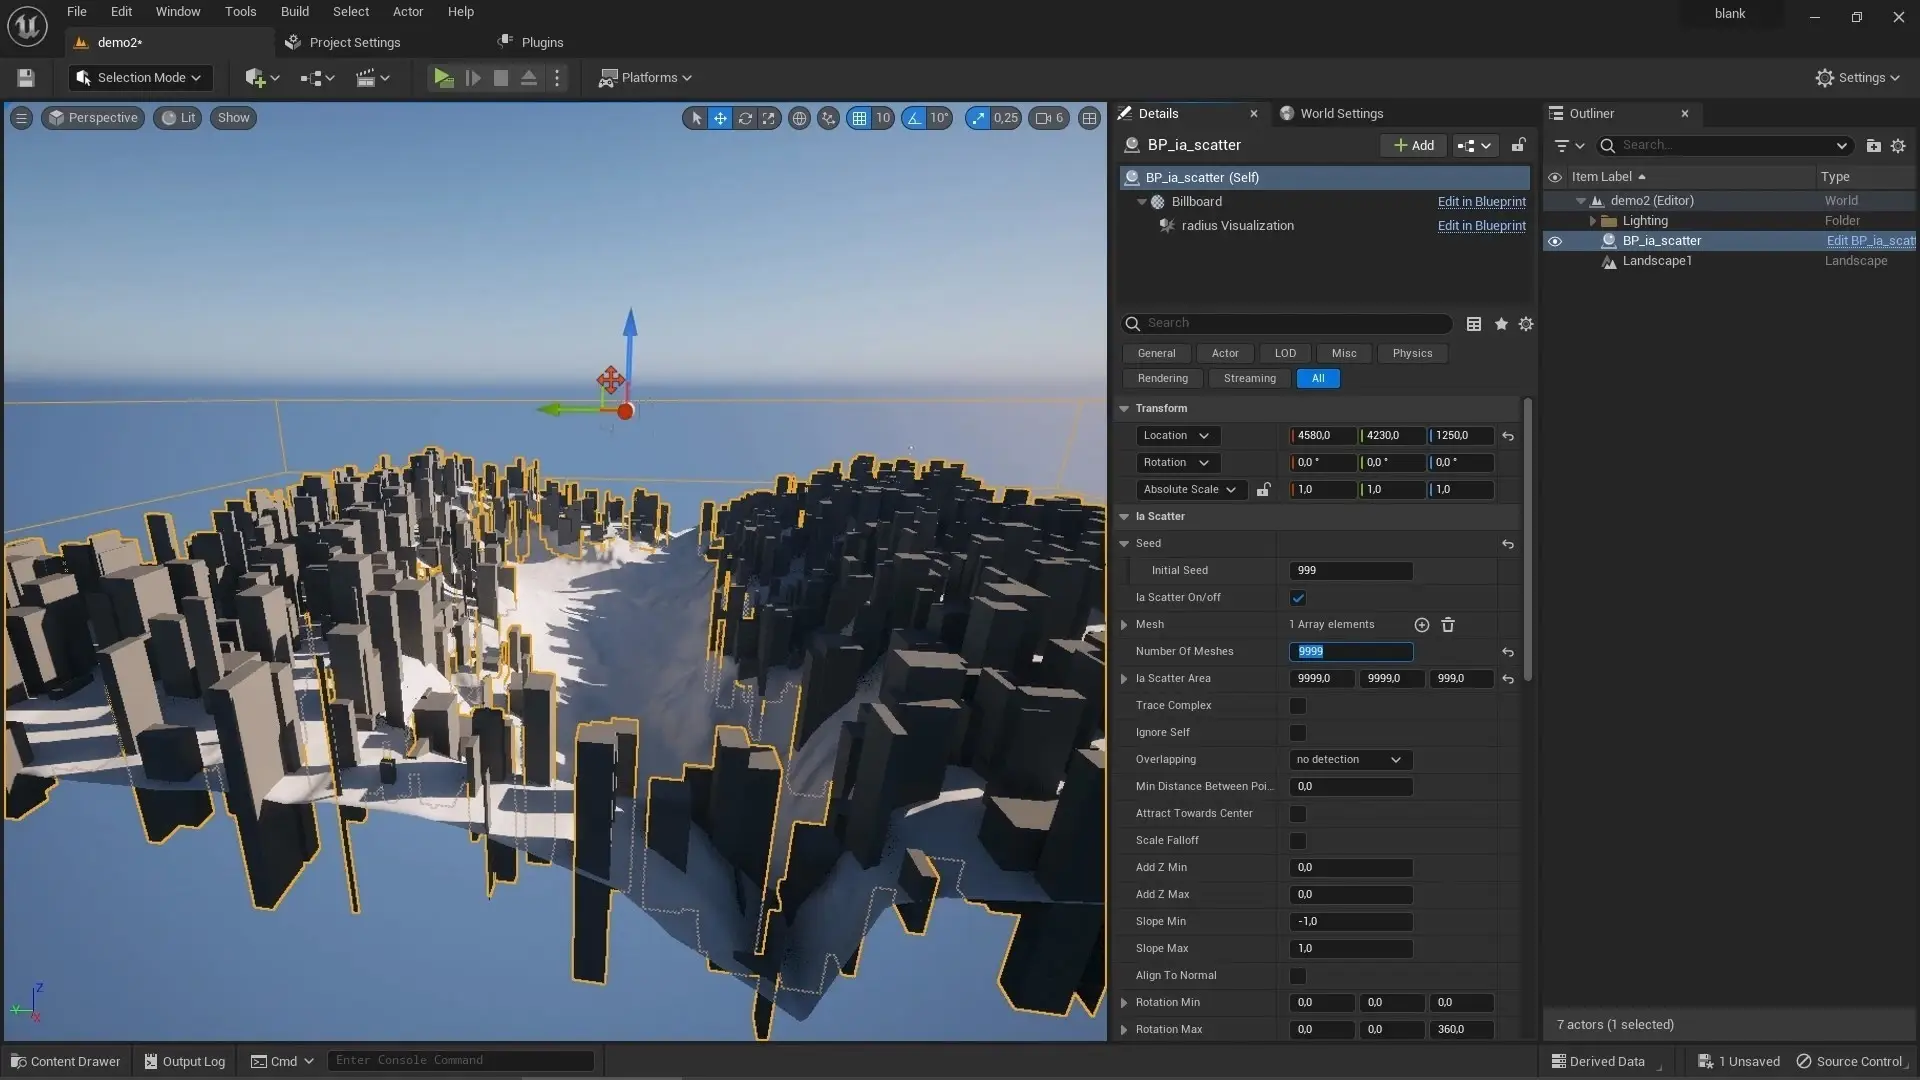Open Edit in Blueprint link for Billboard
The height and width of the screenshot is (1080, 1920).
point(1482,202)
